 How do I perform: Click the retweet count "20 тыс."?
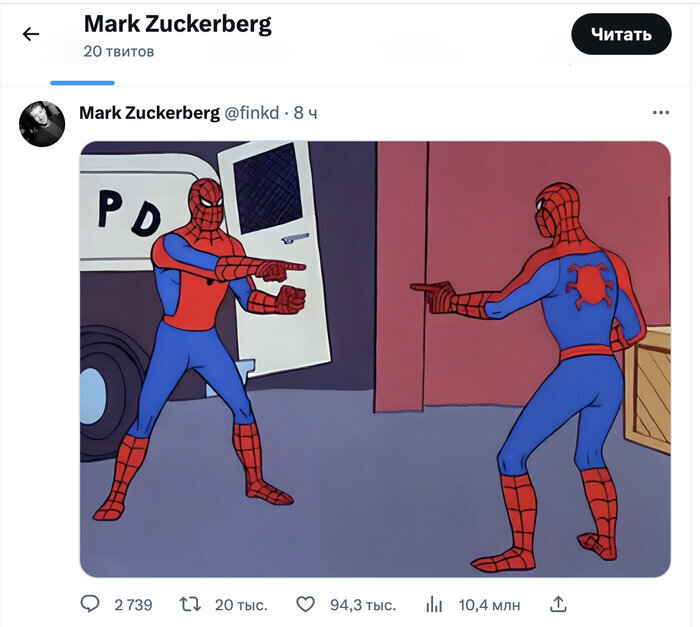[240, 605]
